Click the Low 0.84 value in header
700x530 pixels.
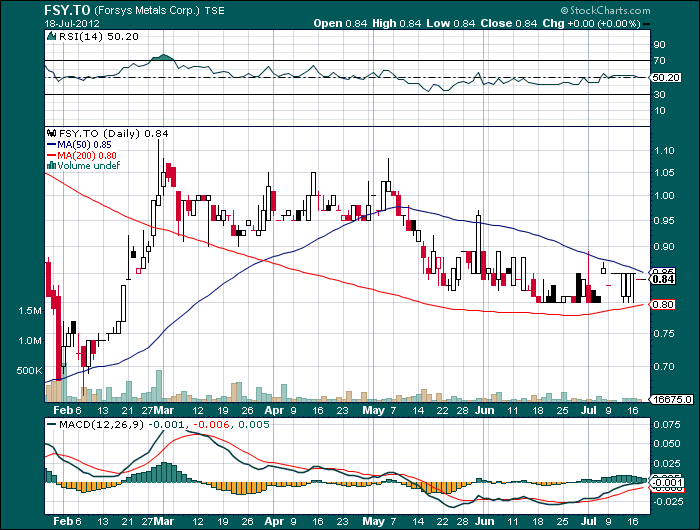point(450,23)
